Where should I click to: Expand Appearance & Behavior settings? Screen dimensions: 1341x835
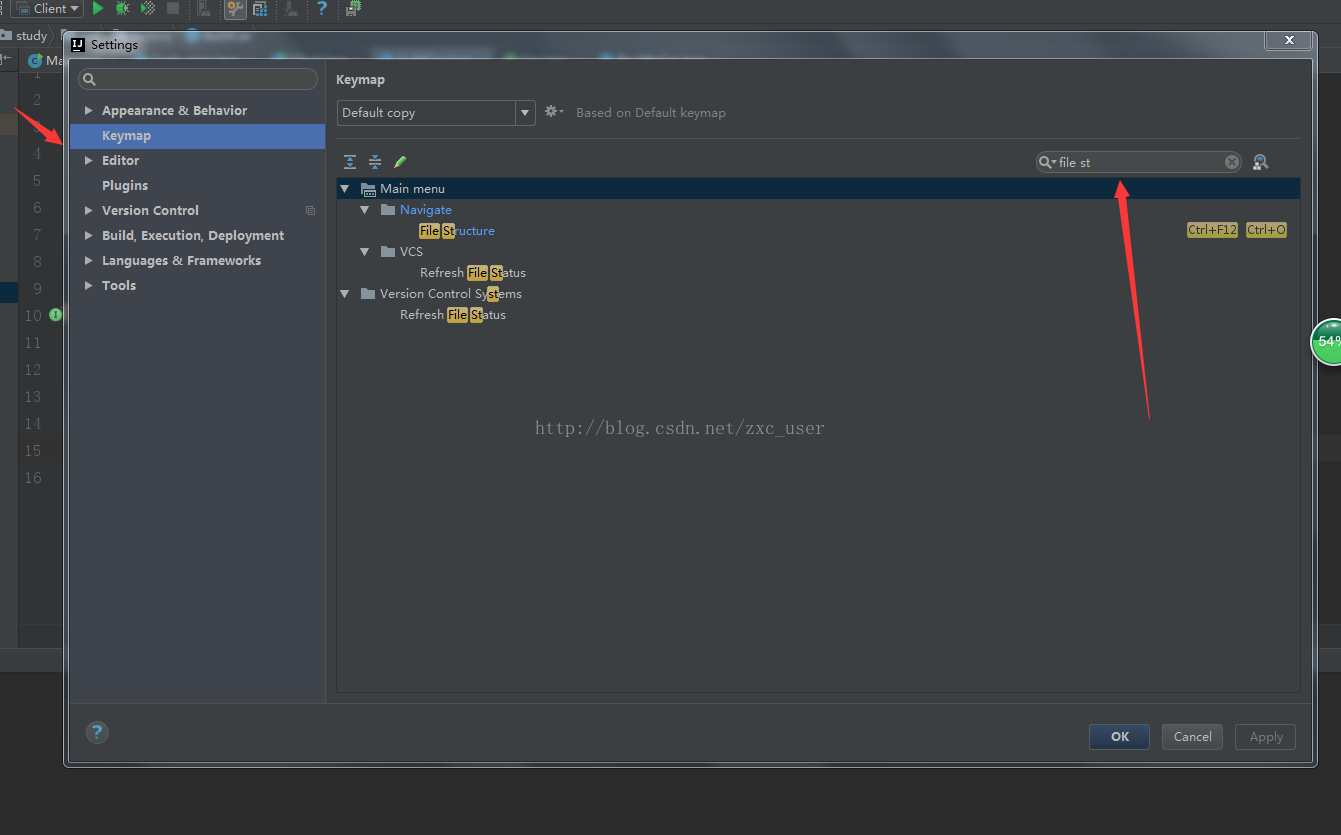point(89,111)
